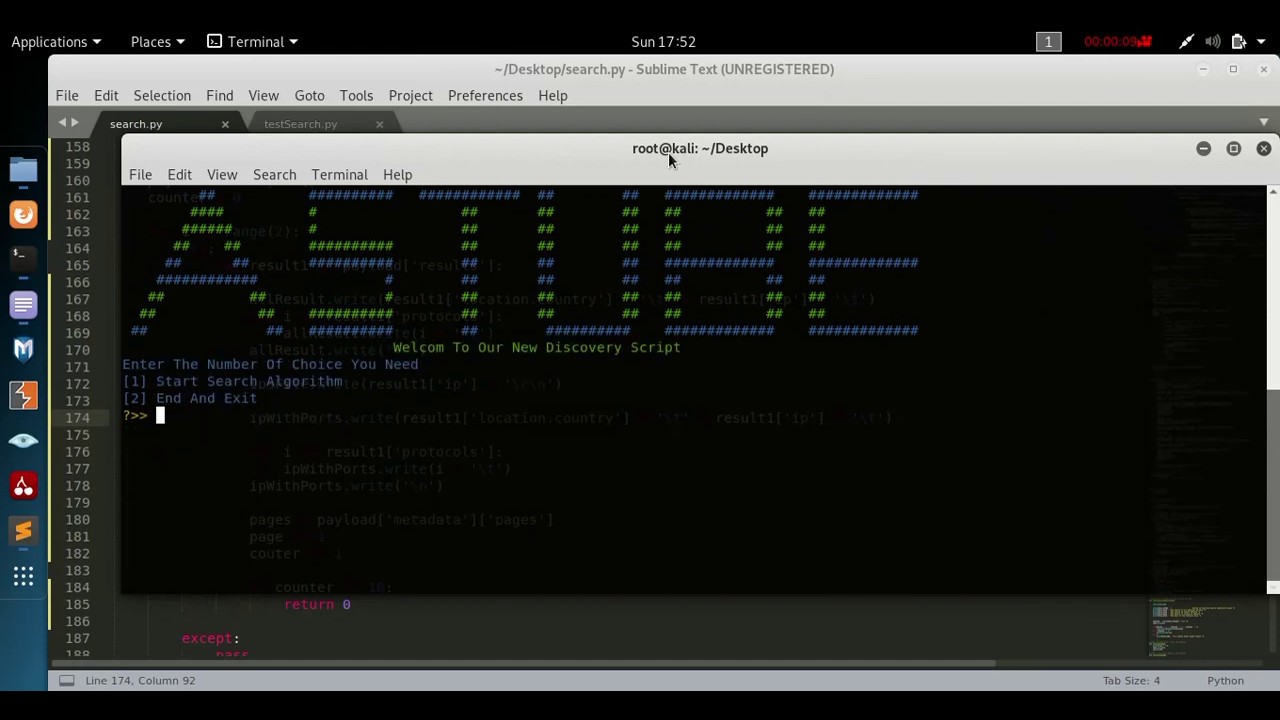Click the red screen recorder indicator

click(x=1118, y=42)
